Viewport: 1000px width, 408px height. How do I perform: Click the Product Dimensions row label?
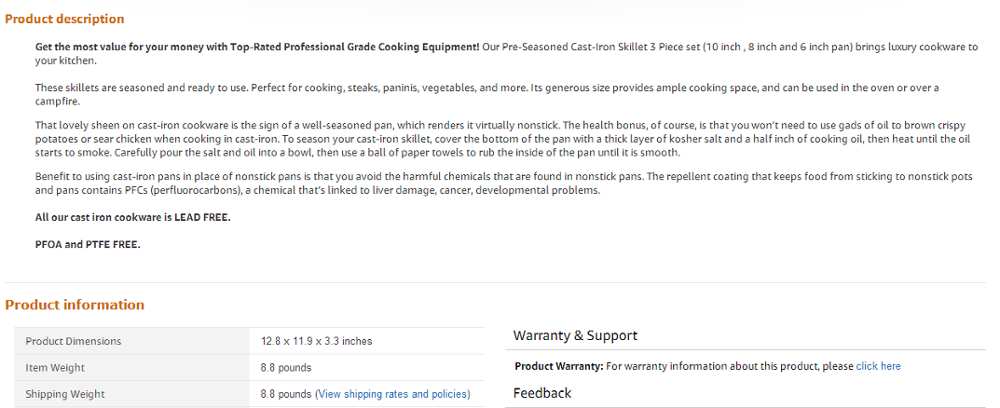click(73, 341)
